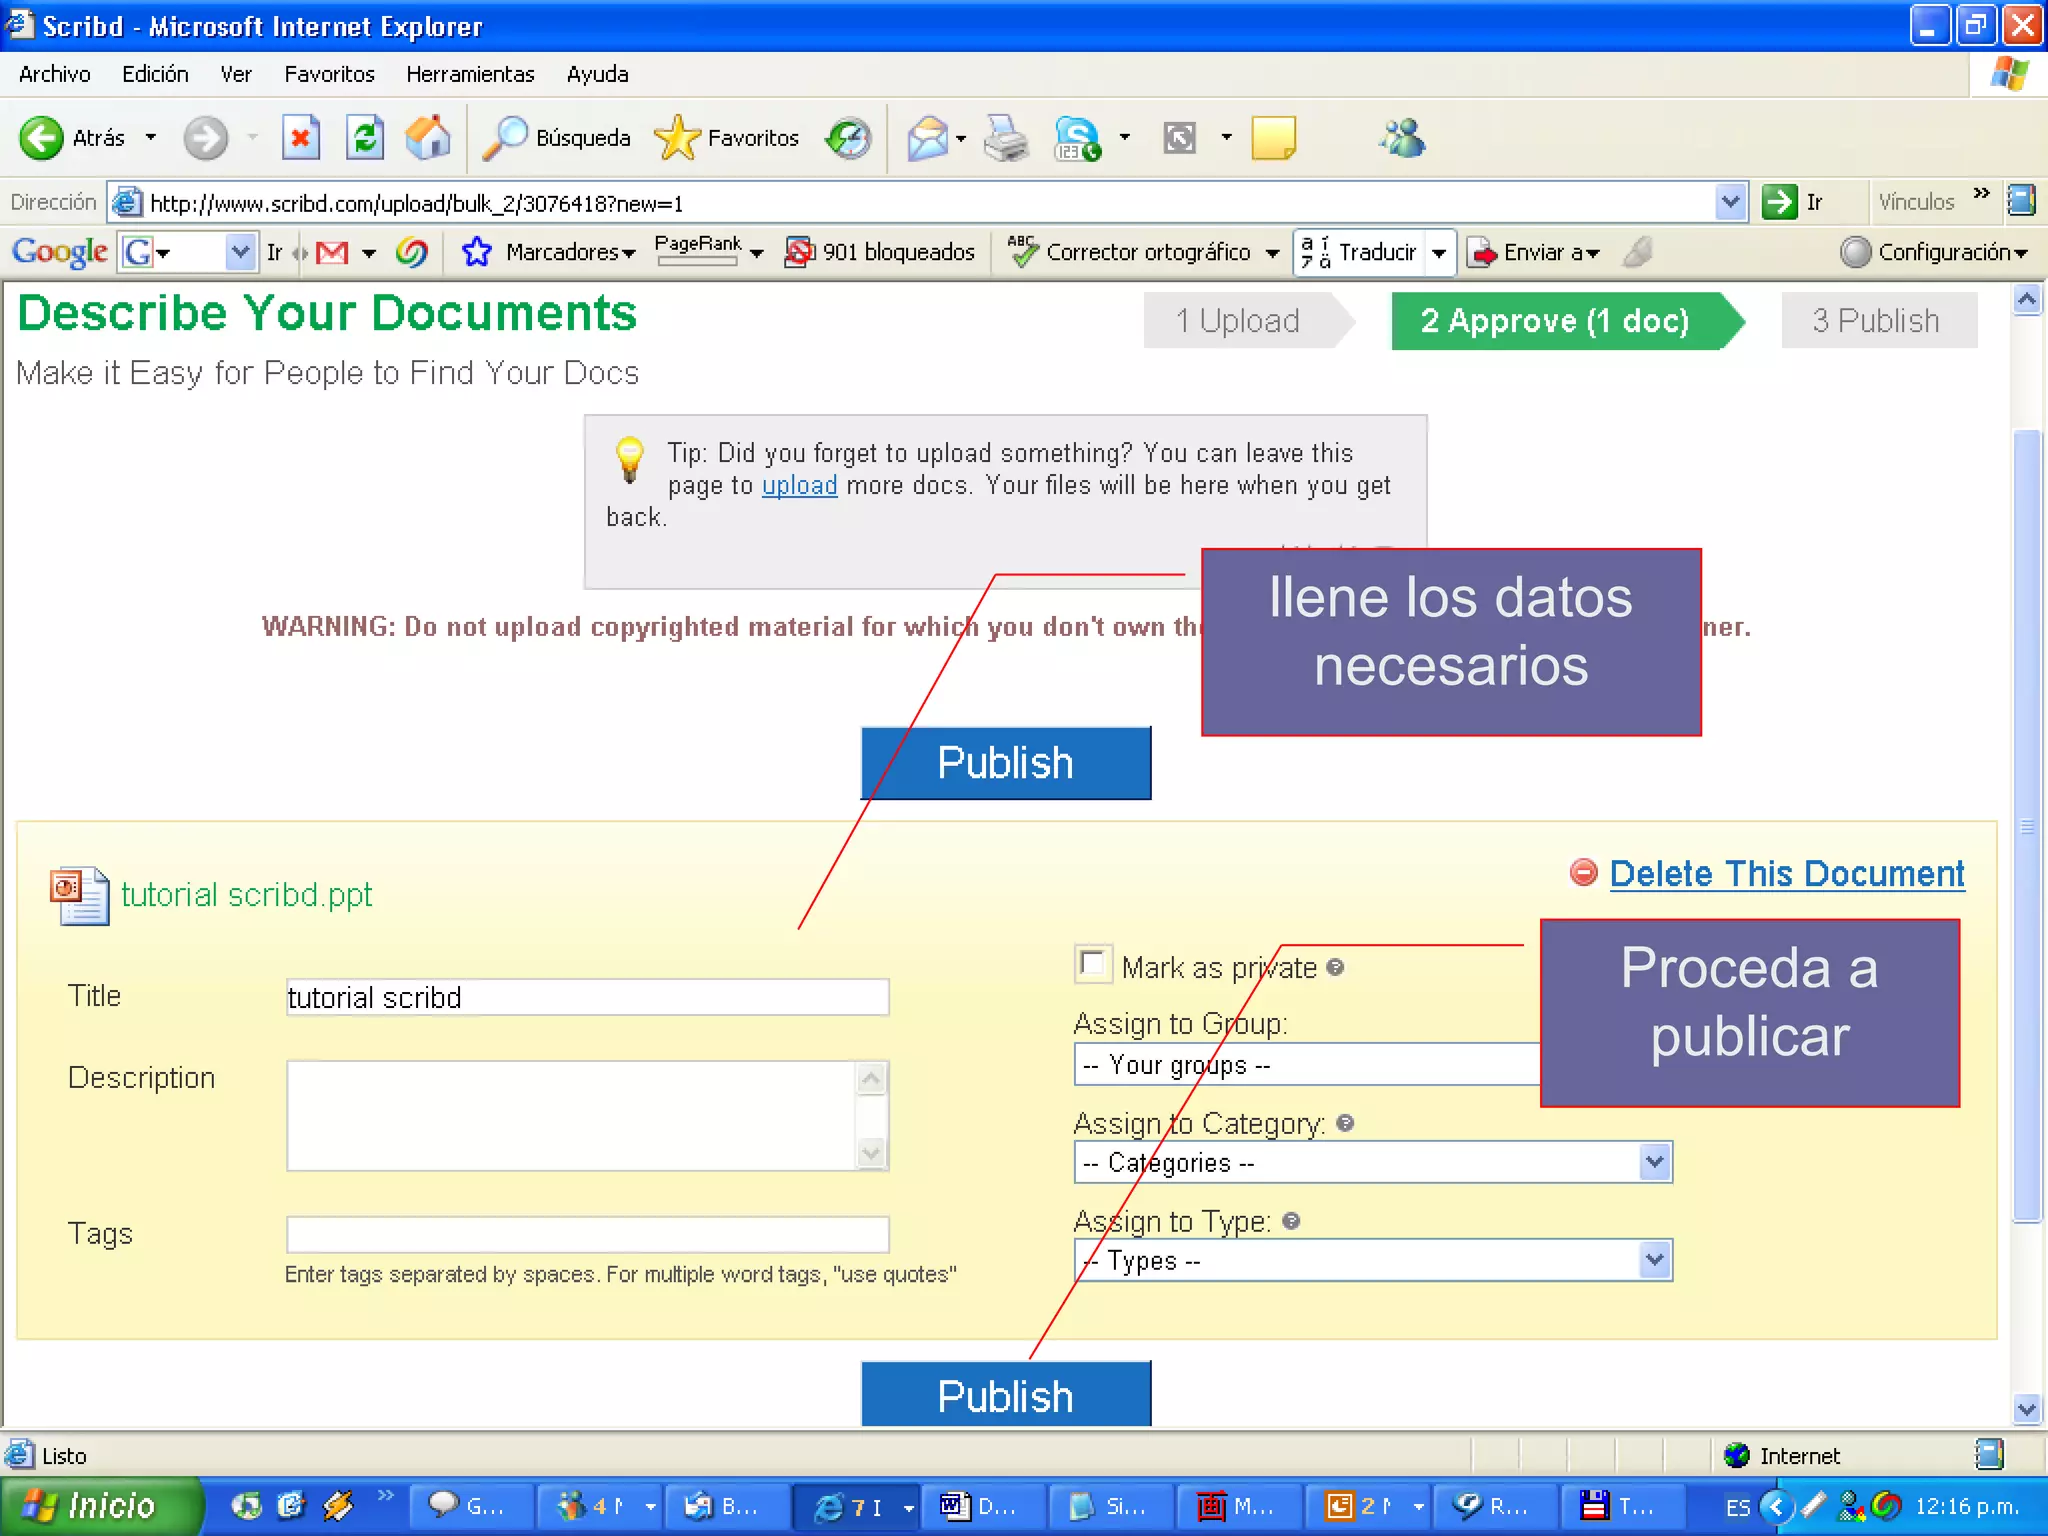Viewport: 2048px width, 1536px height.
Task: Open the Your groups dropdown
Action: pyautogui.click(x=1307, y=1064)
